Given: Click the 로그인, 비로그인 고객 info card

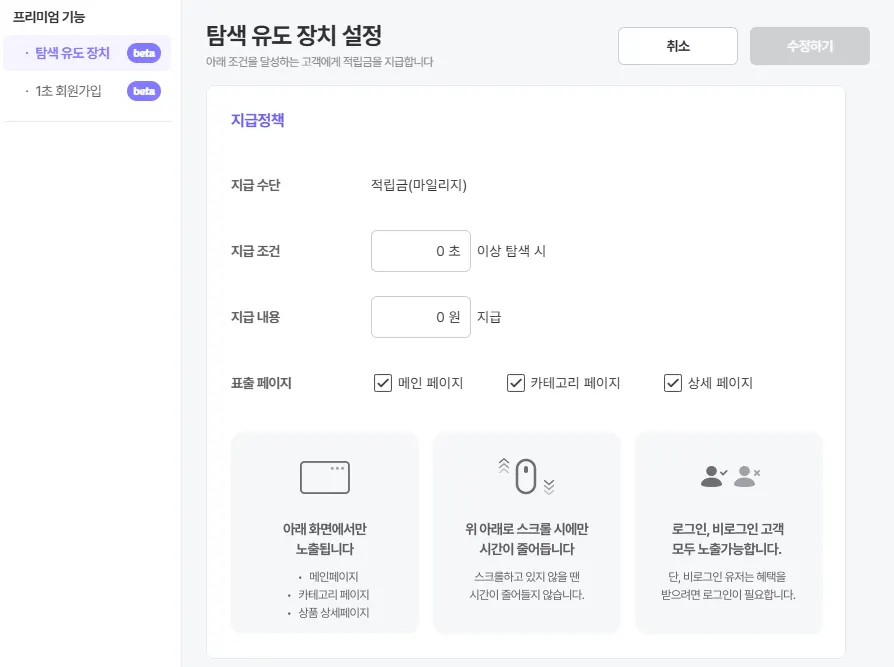Looking at the screenshot, I should (x=729, y=533).
